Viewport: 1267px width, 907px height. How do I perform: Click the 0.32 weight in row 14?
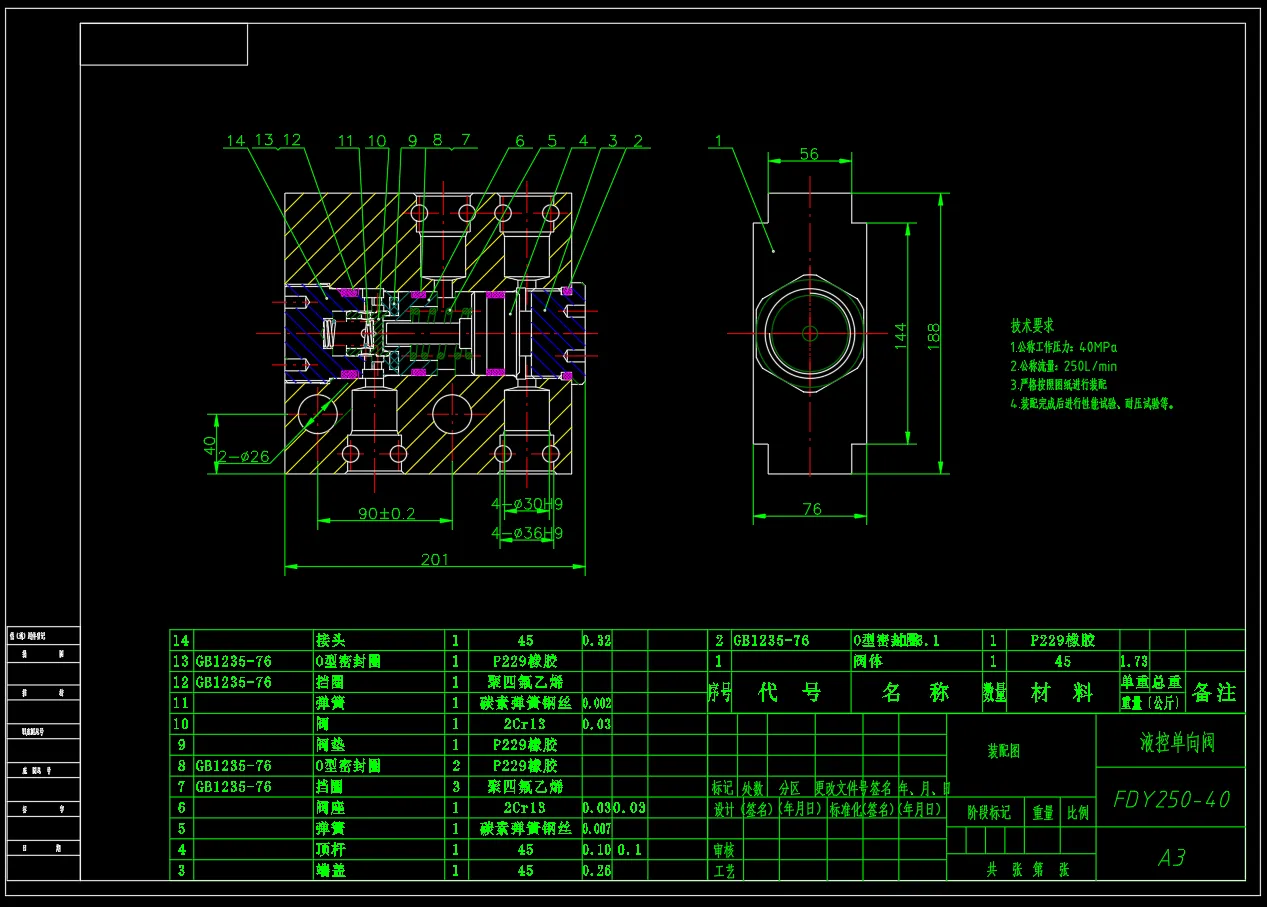pos(596,640)
